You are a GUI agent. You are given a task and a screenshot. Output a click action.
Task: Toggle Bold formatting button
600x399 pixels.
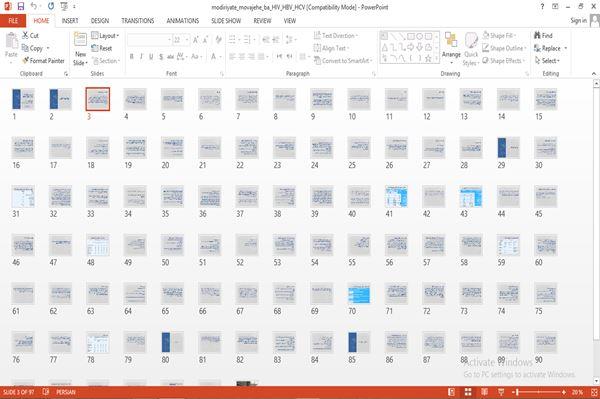tap(132, 57)
